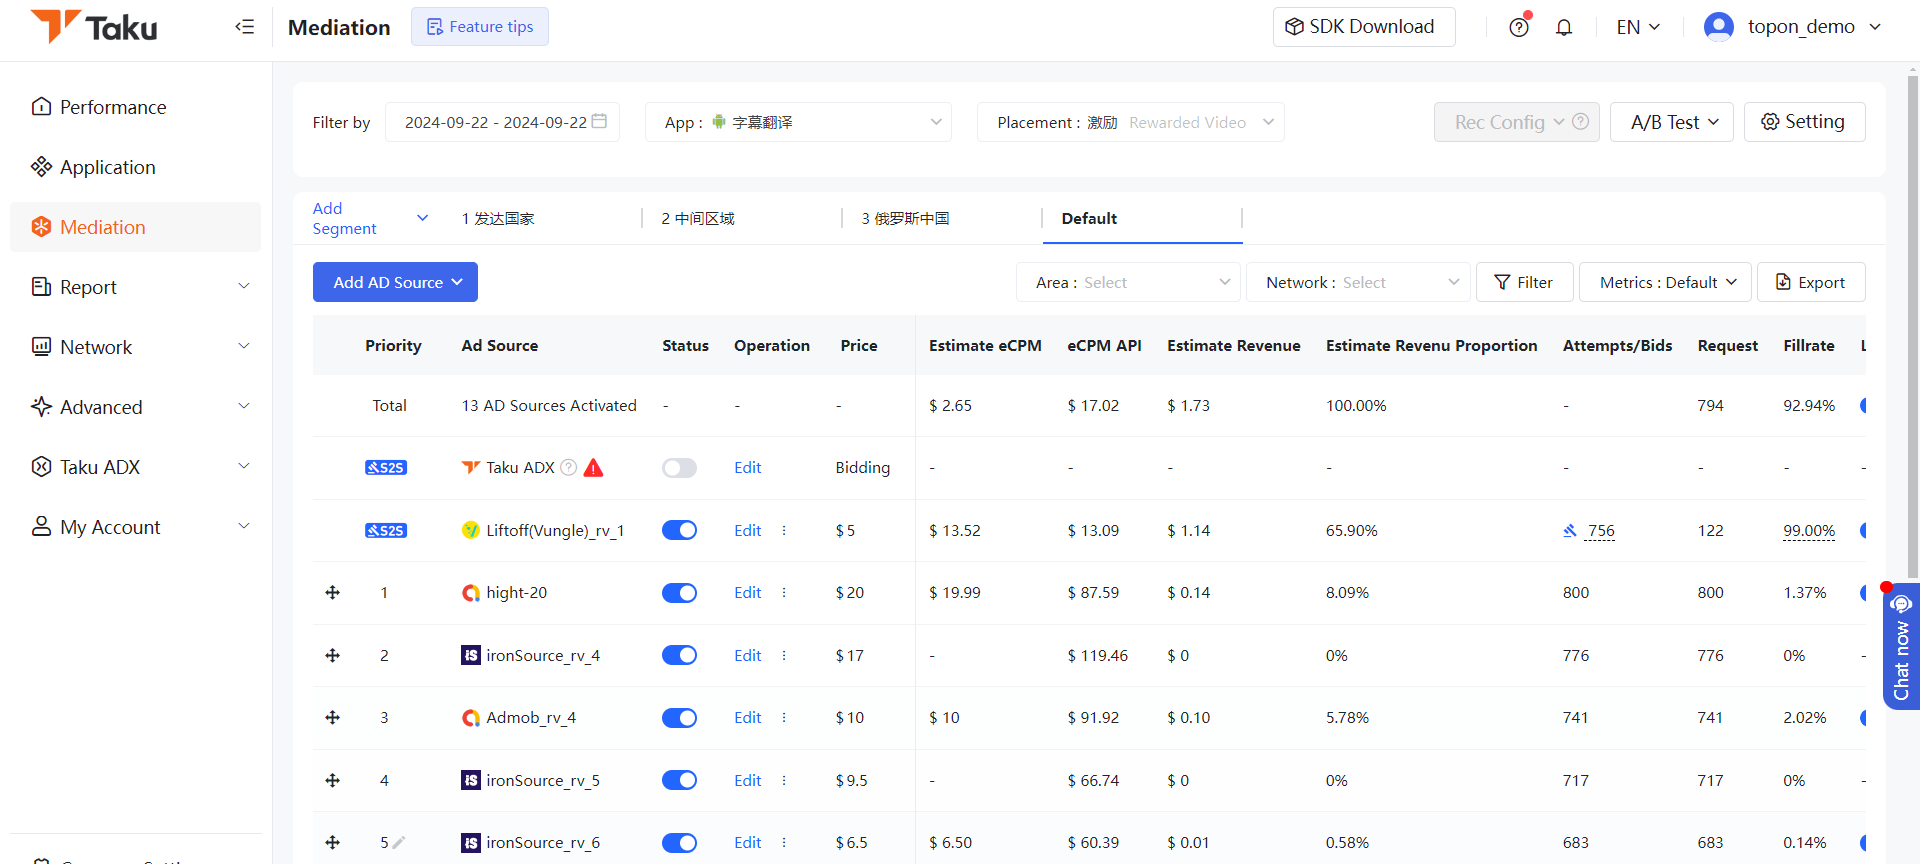Open more options for Liftoff(Vungle)_rv_1
The width and height of the screenshot is (1920, 864).
point(784,530)
